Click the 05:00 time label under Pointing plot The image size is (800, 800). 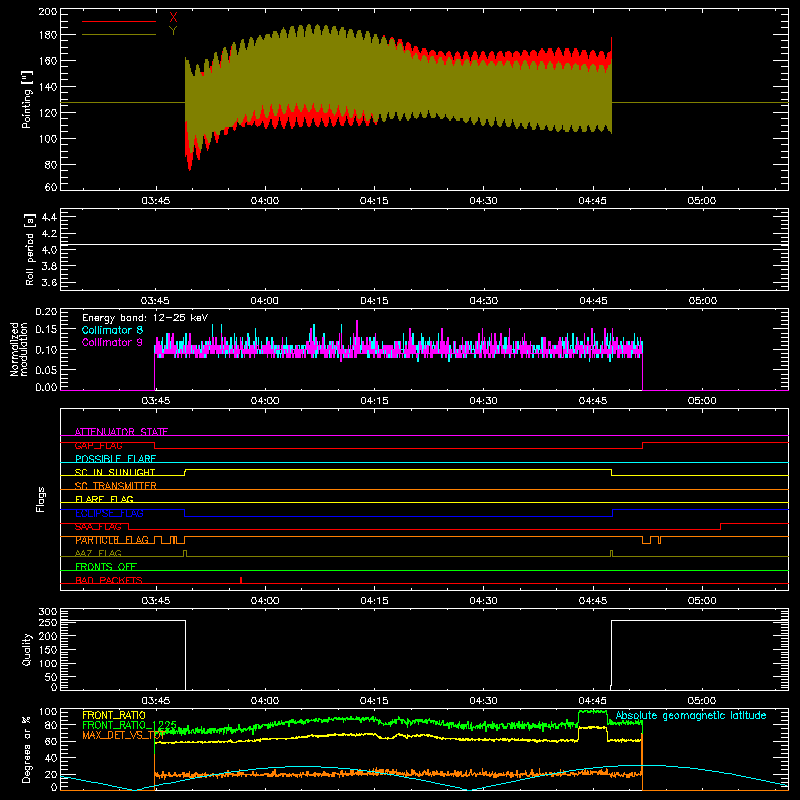(702, 201)
